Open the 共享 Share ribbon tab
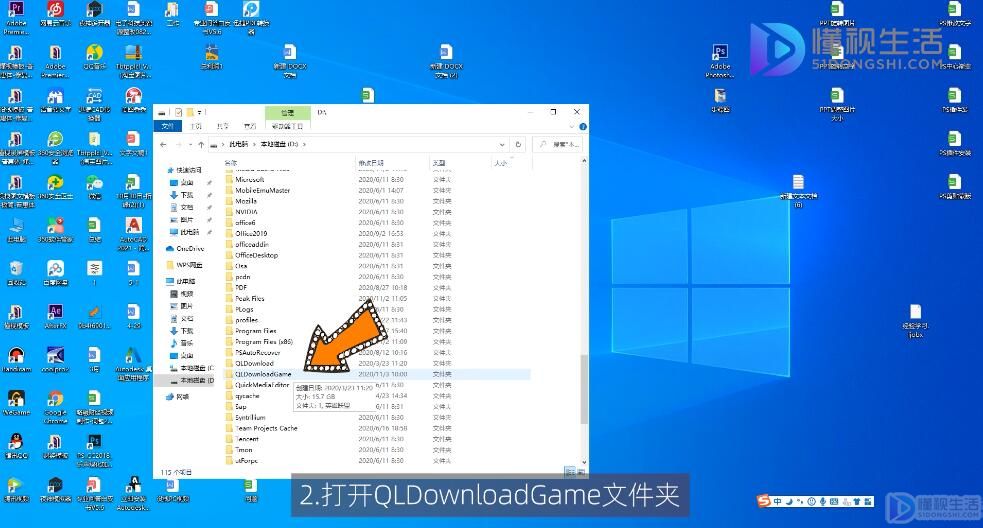The image size is (983, 528). [223, 126]
